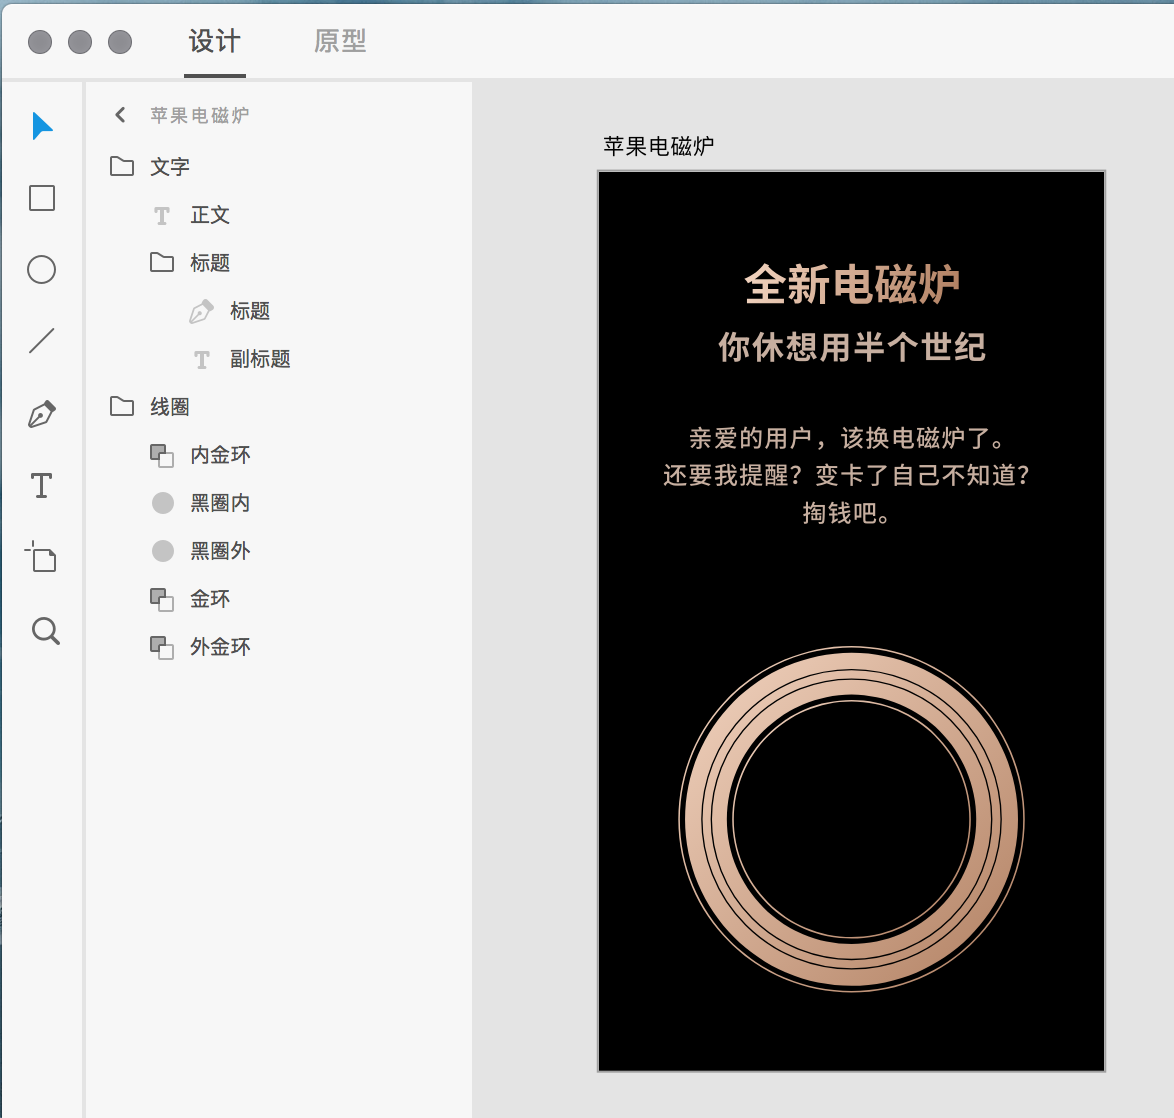Image resolution: width=1174 pixels, height=1118 pixels.
Task: Click the red close window button
Action: (x=40, y=42)
